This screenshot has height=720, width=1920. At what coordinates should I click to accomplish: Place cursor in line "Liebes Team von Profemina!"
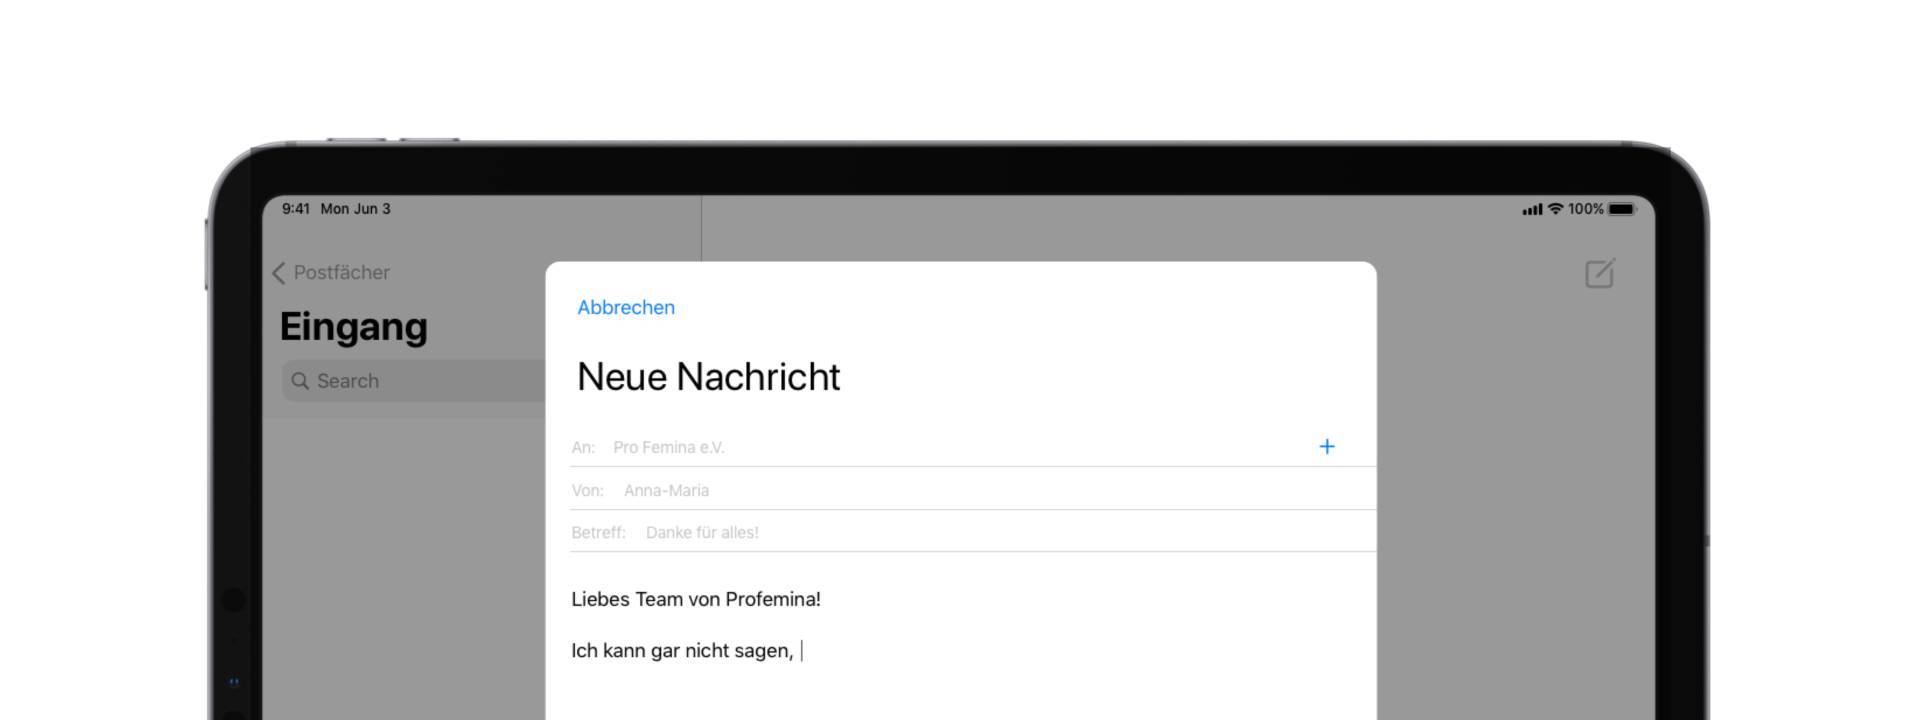click(696, 599)
